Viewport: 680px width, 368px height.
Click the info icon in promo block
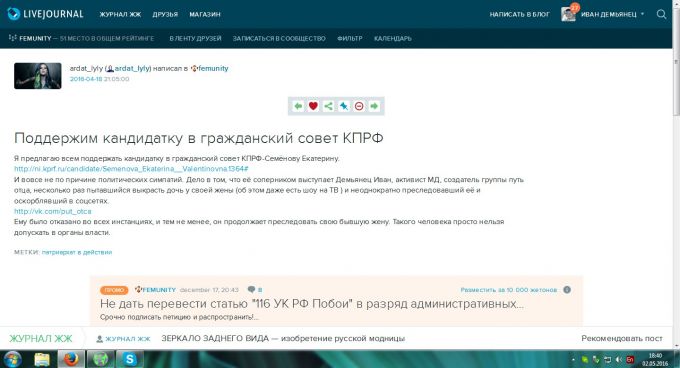pyautogui.click(x=567, y=290)
